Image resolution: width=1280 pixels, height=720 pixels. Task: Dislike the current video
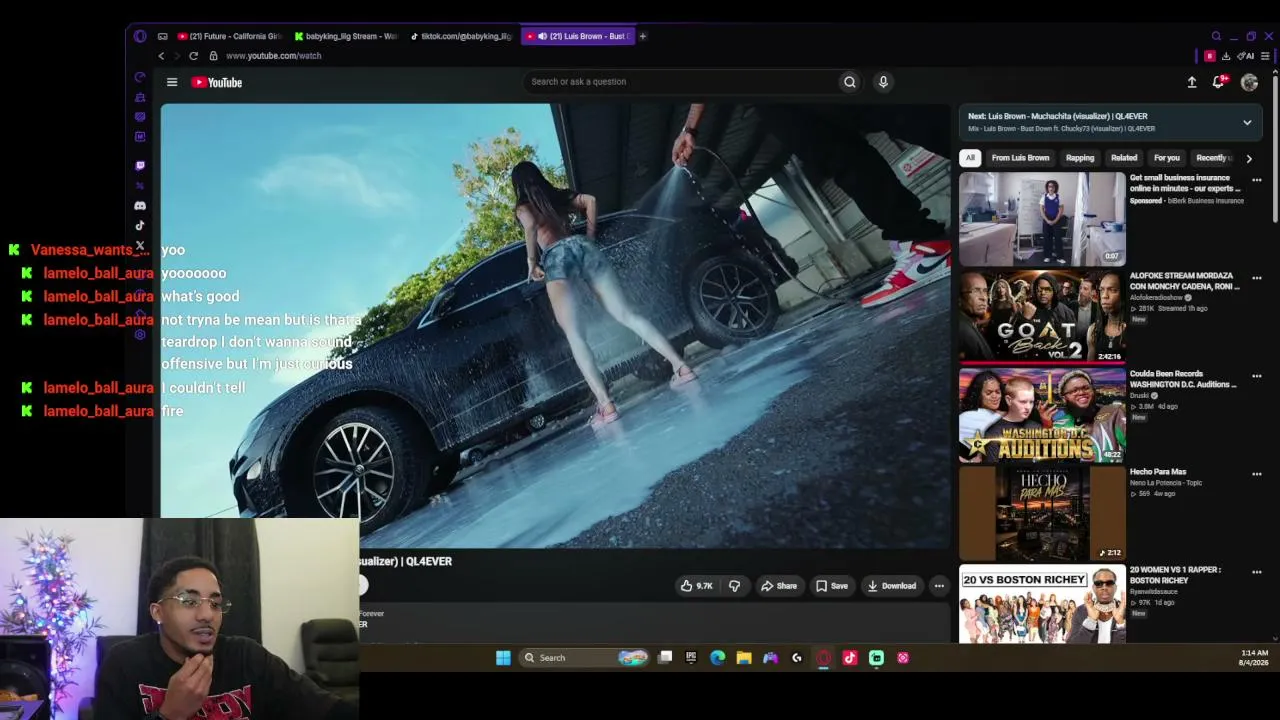tap(734, 586)
